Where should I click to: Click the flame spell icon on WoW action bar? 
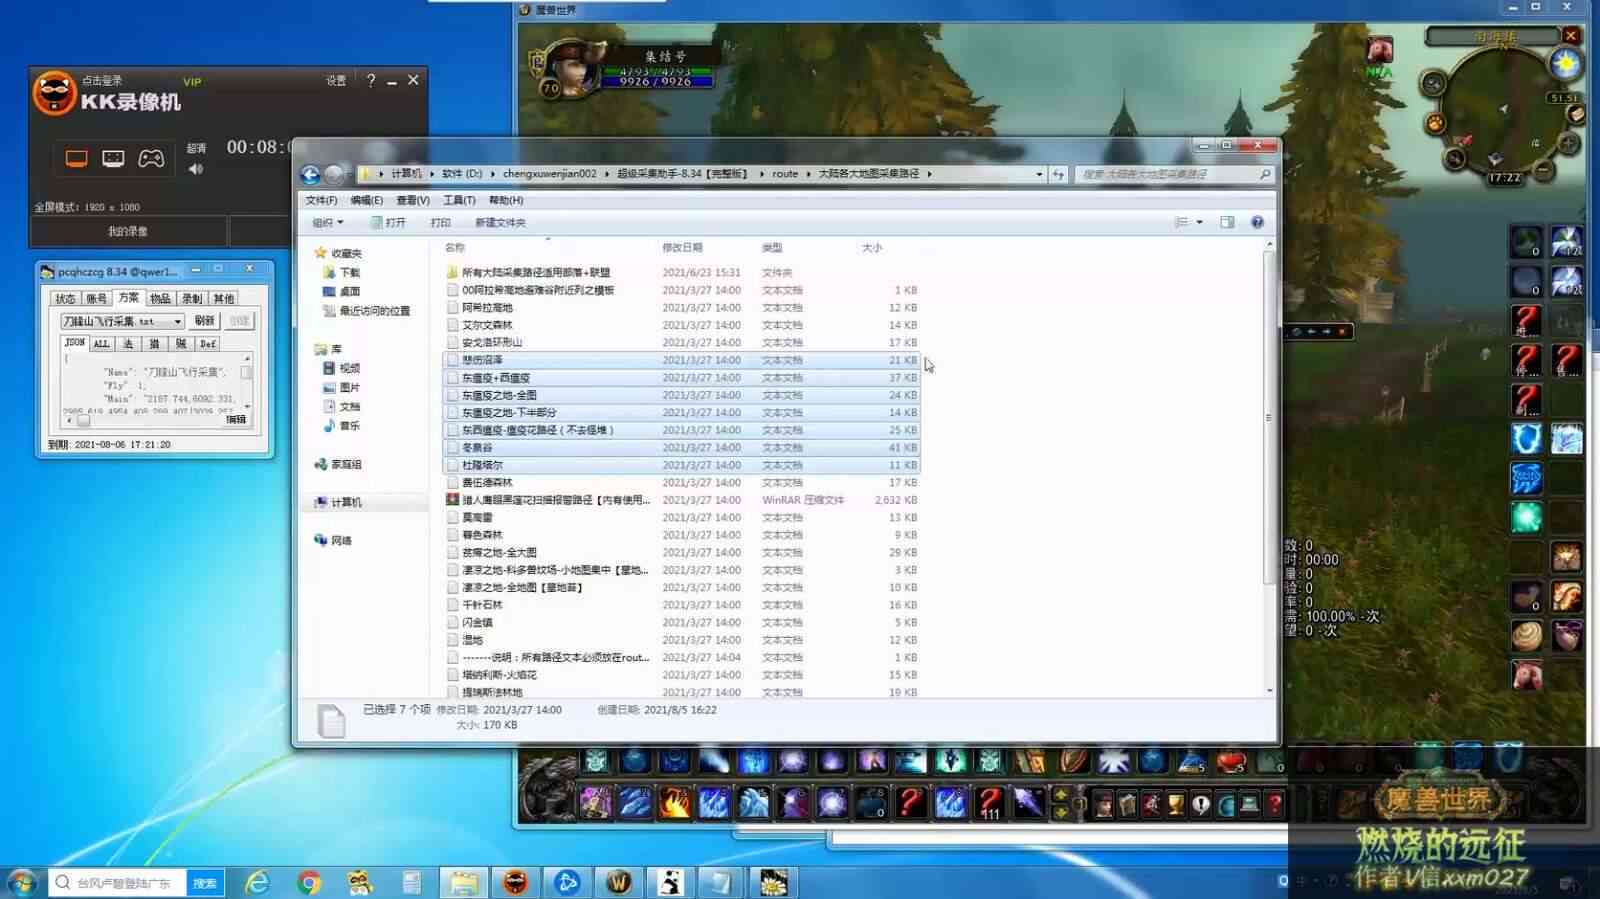(674, 802)
